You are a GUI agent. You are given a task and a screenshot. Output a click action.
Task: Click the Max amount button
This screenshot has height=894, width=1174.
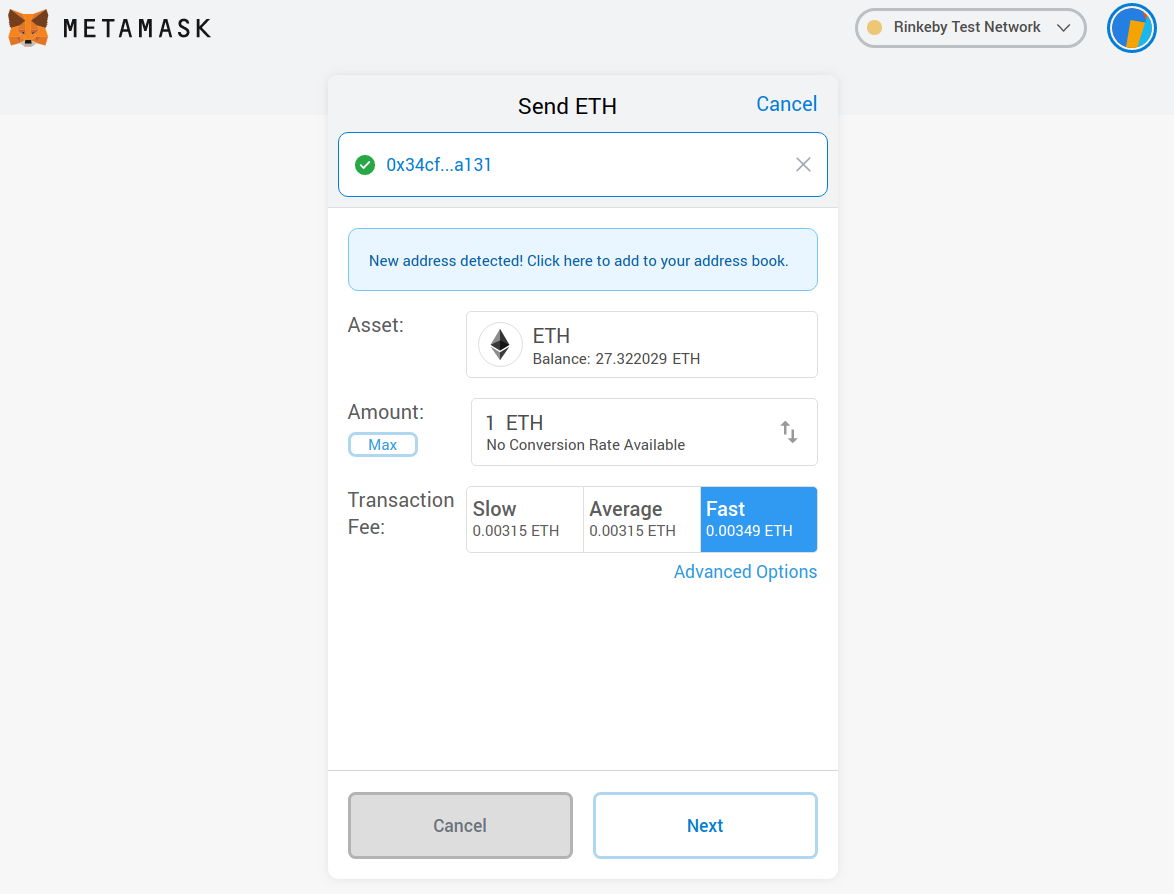[383, 445]
